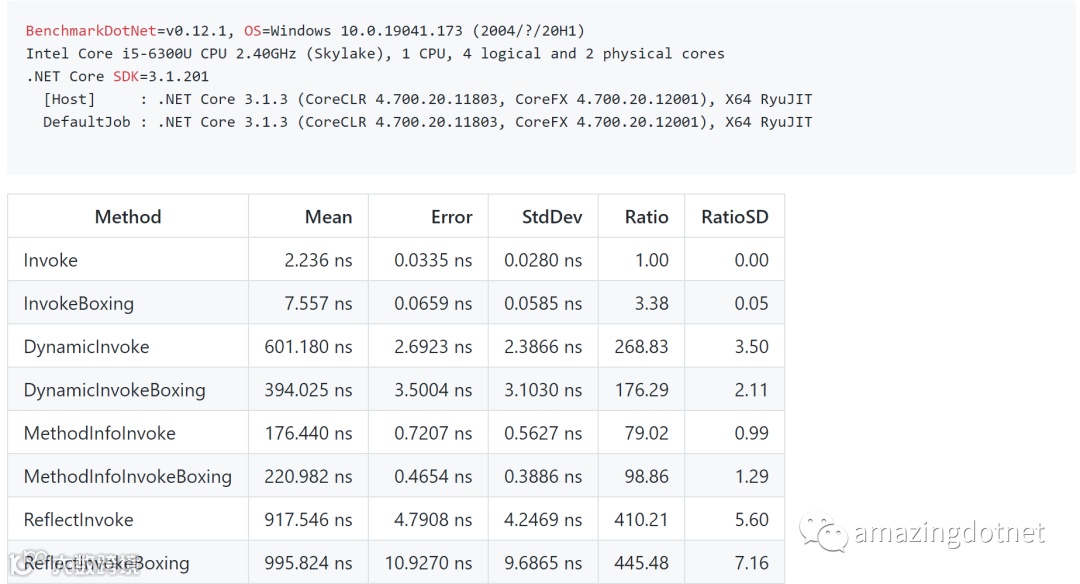The image size is (1080, 584).
Task: Select the DynamicInvoke method cell
Action: [86, 347]
